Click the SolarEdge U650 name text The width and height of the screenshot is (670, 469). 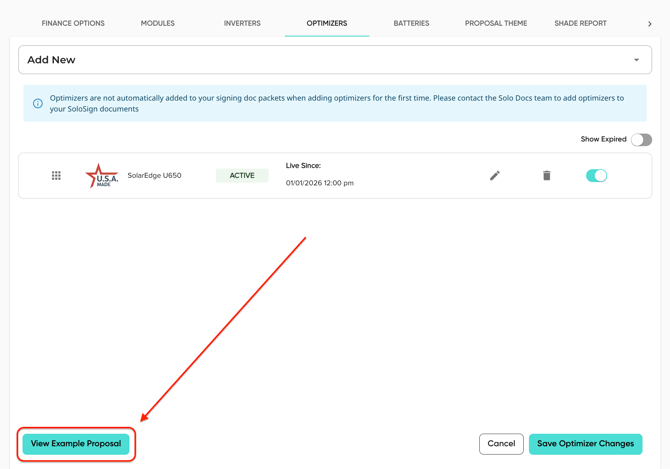click(154, 176)
